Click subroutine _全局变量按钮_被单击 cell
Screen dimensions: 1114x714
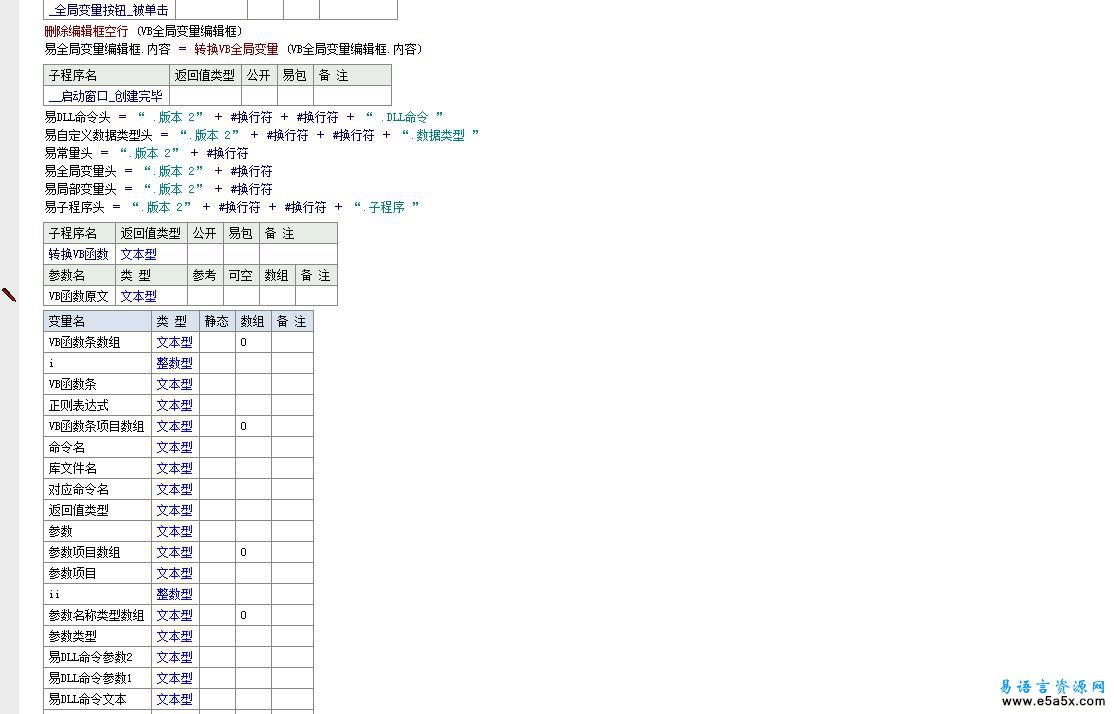tap(109, 10)
